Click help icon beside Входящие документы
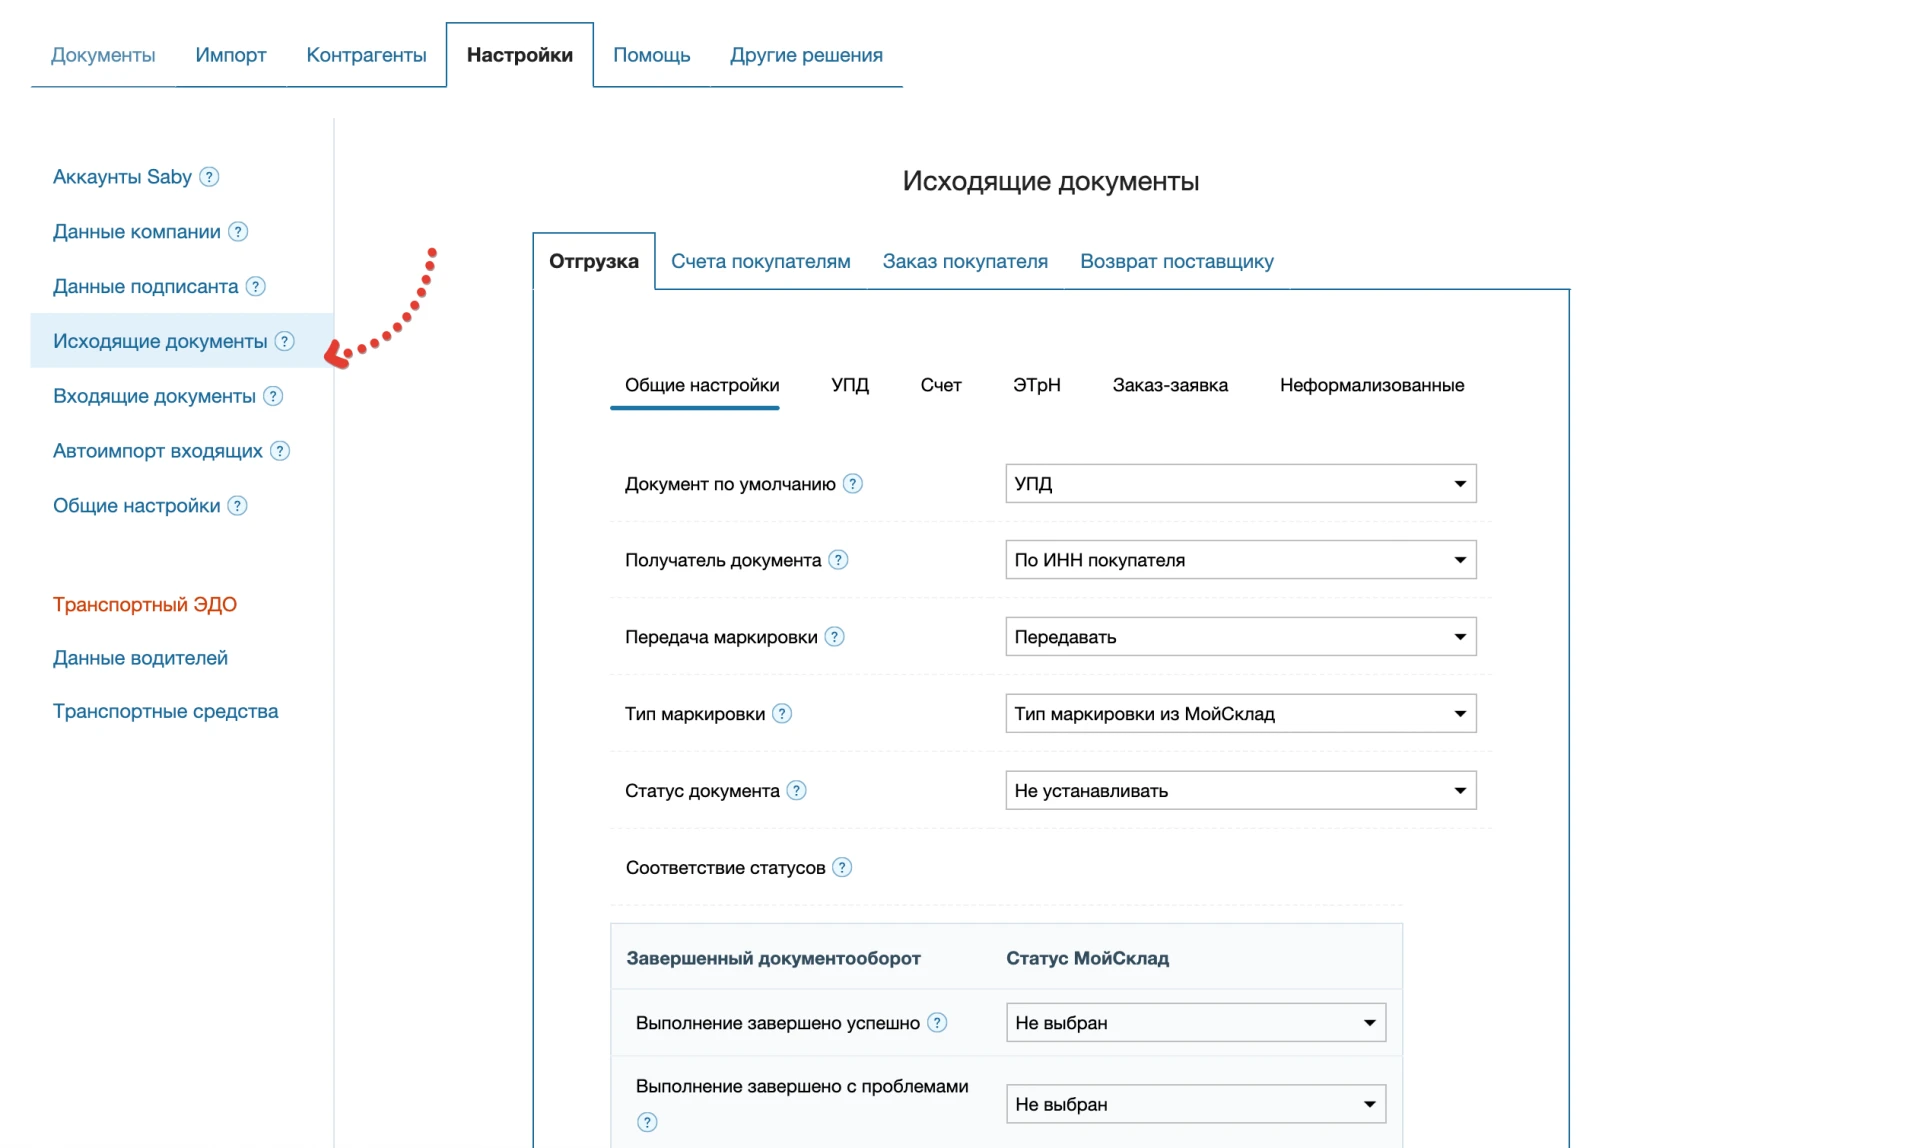 click(x=273, y=397)
